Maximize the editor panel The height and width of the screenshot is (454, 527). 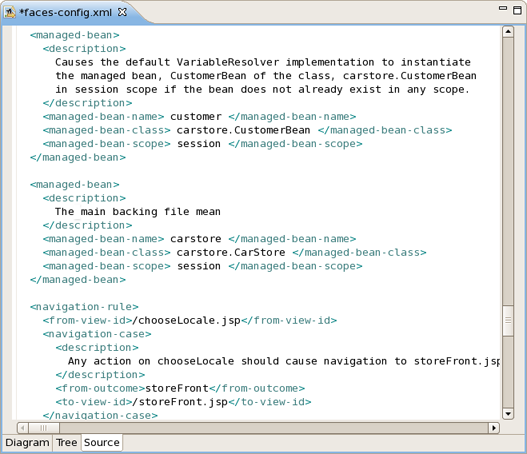click(518, 10)
